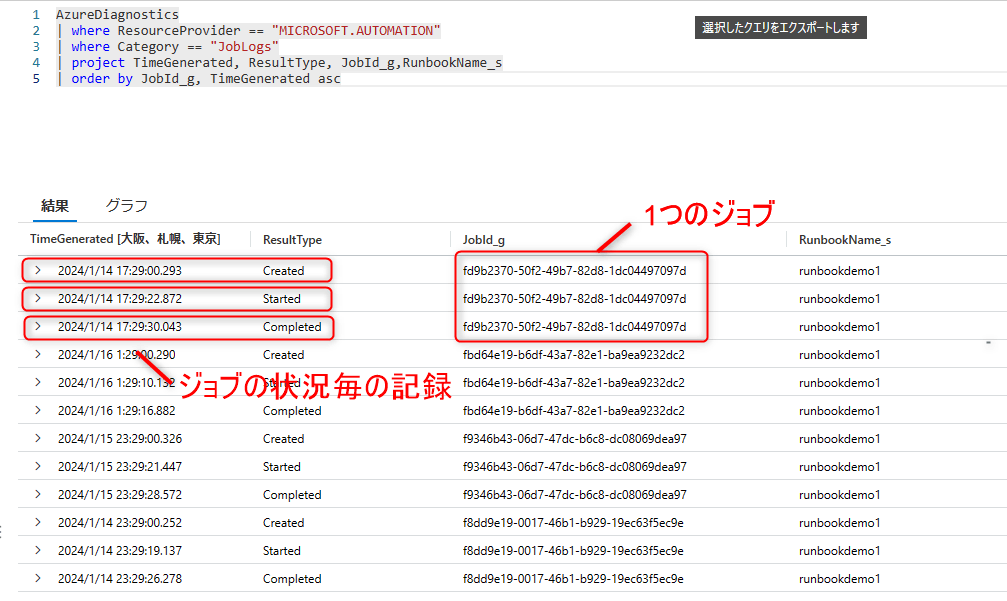
Task: Click the AzureDiagnostics query line
Action: tap(118, 14)
